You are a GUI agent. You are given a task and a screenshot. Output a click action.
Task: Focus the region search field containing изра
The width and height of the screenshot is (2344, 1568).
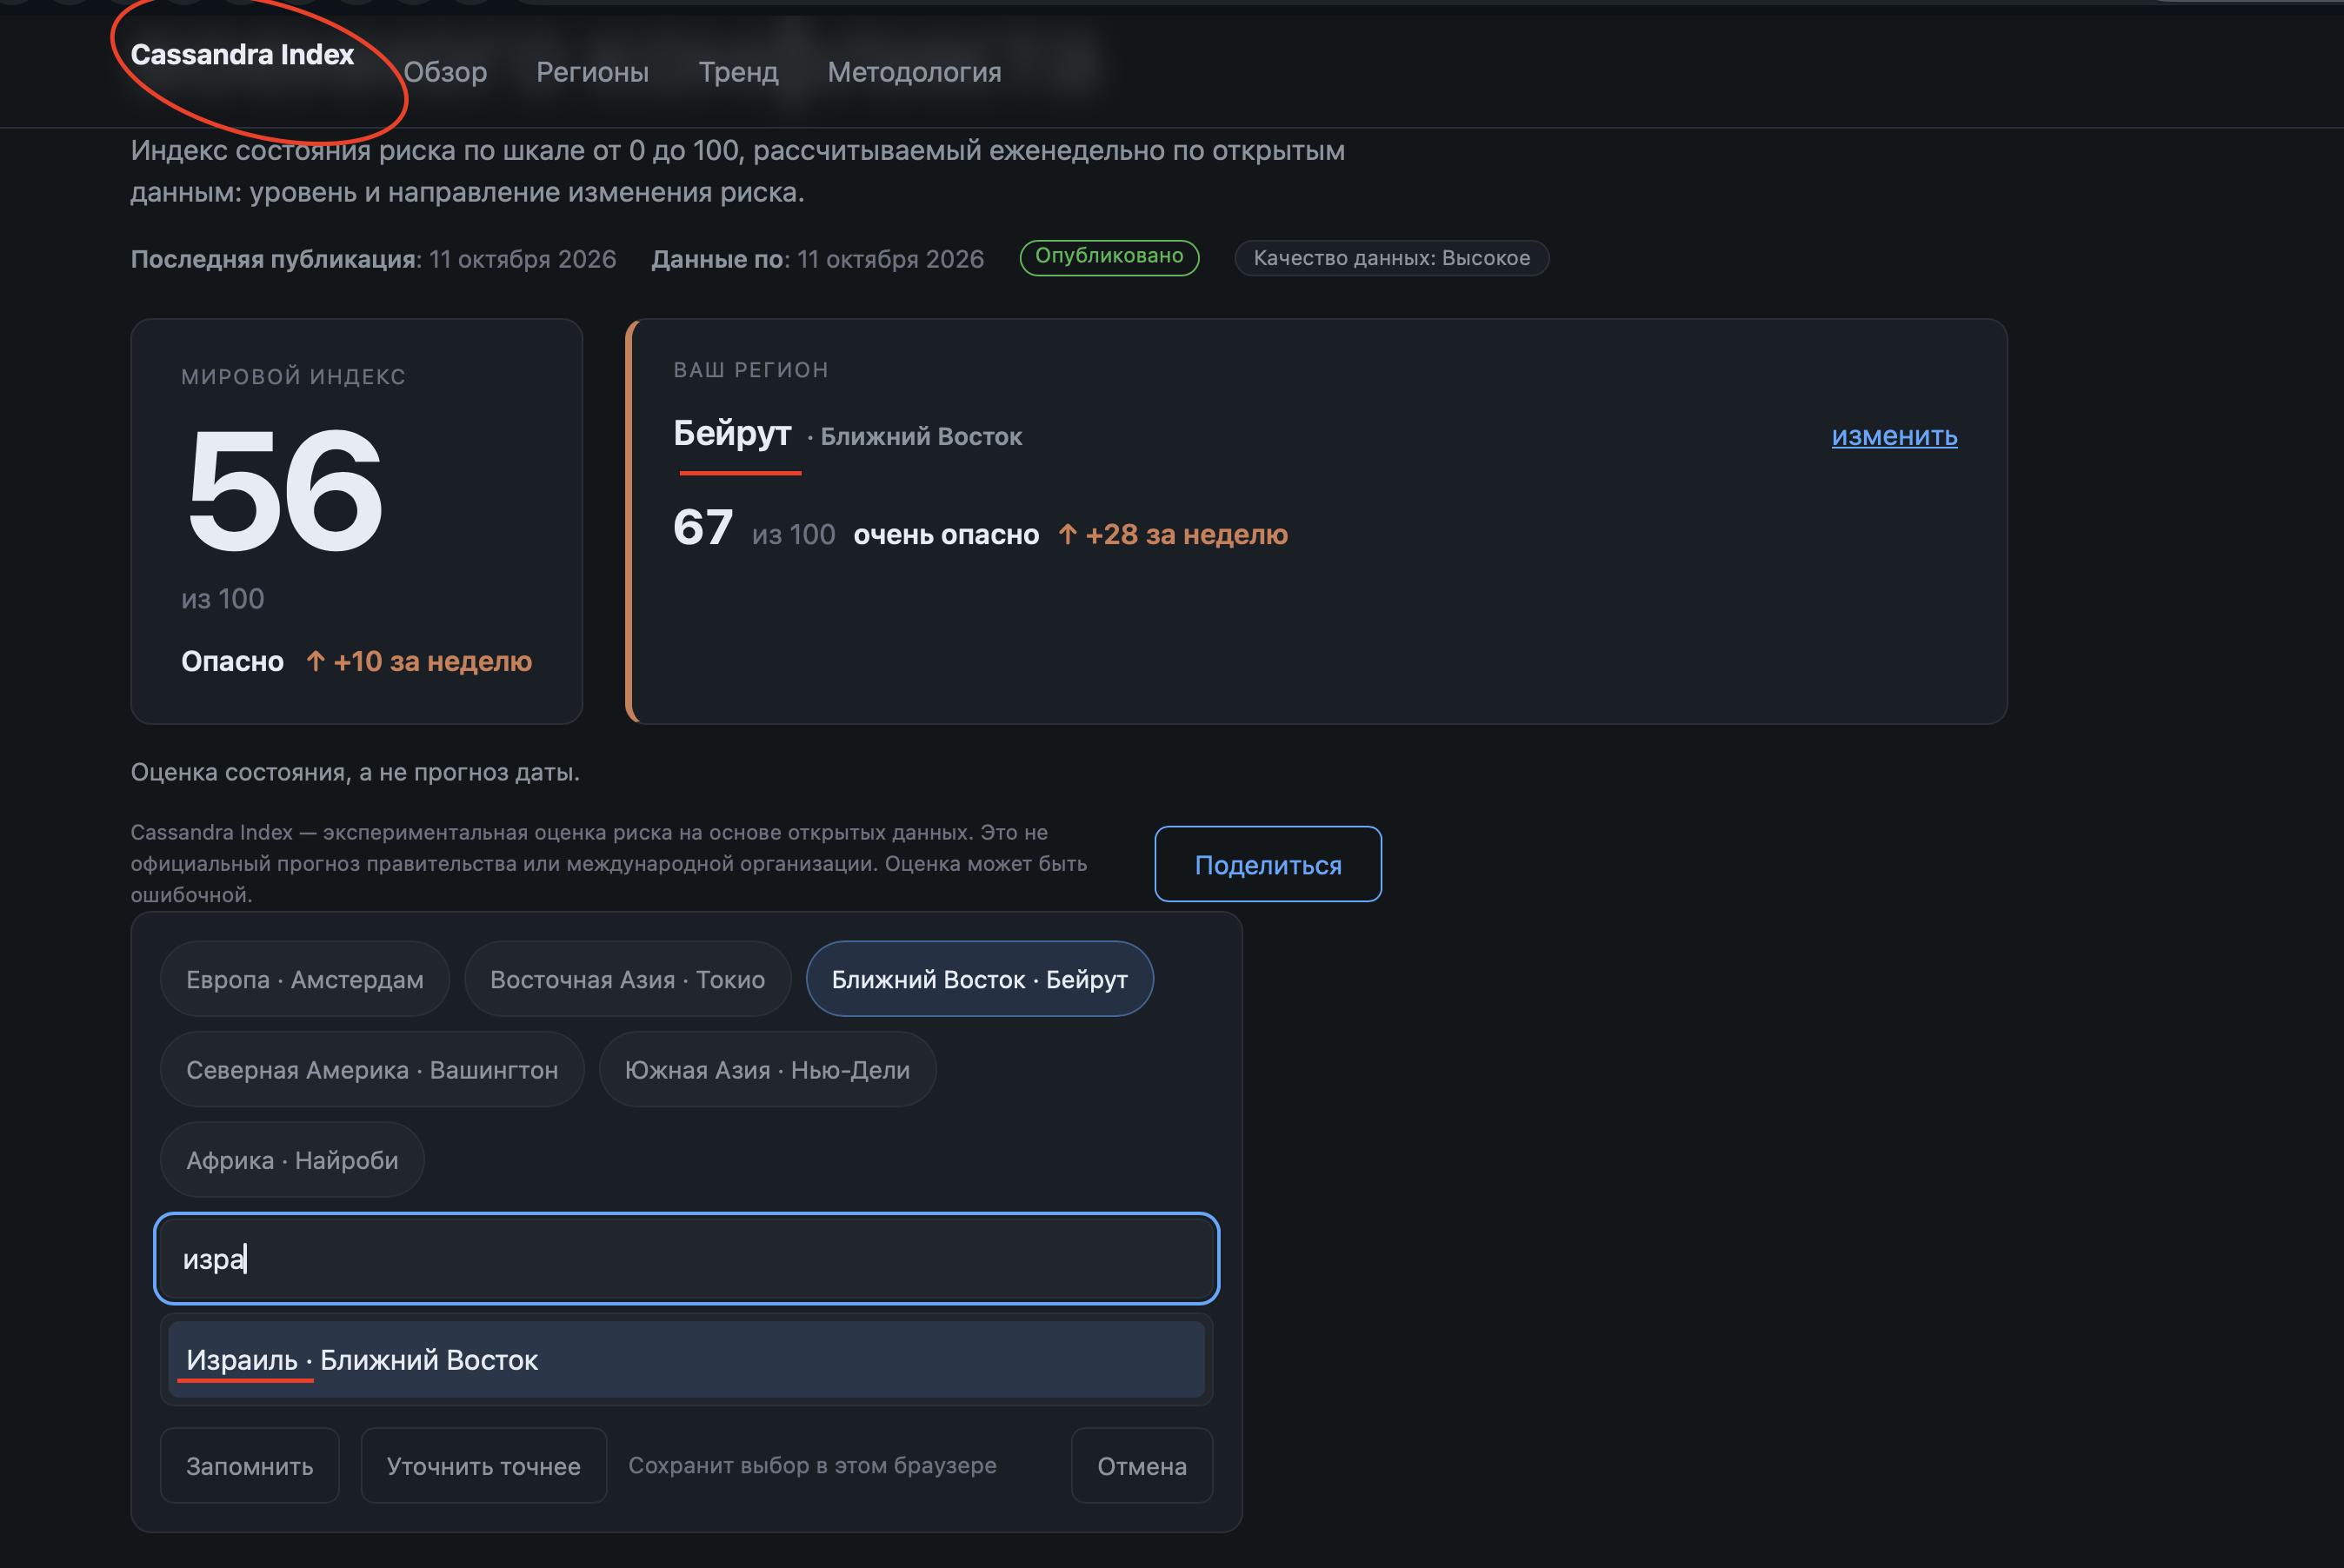[686, 1258]
